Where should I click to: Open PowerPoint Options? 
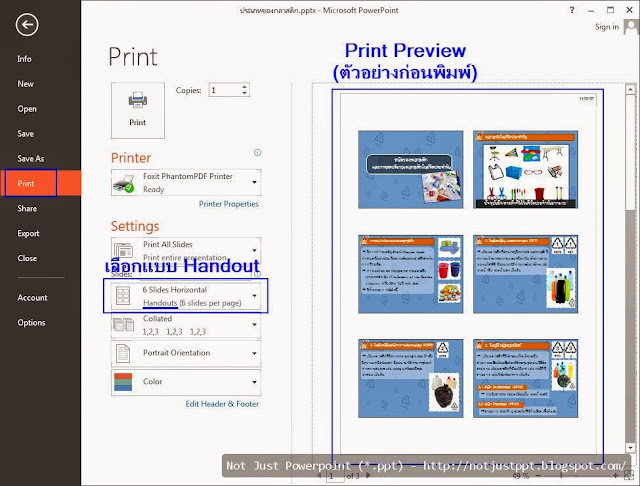31,322
